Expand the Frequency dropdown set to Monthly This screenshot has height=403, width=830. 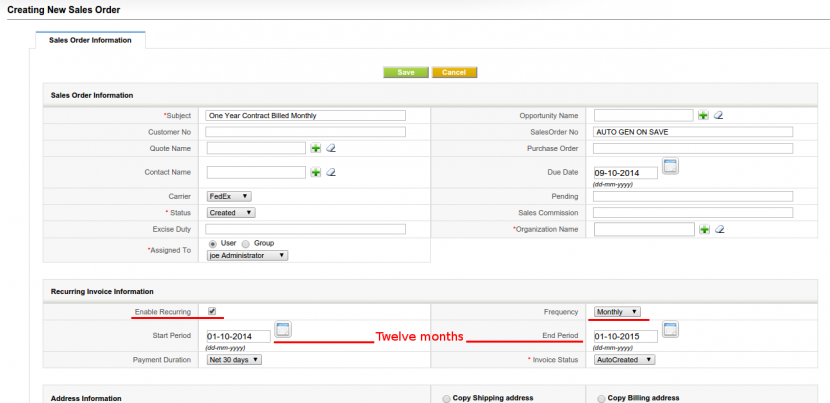click(x=617, y=312)
